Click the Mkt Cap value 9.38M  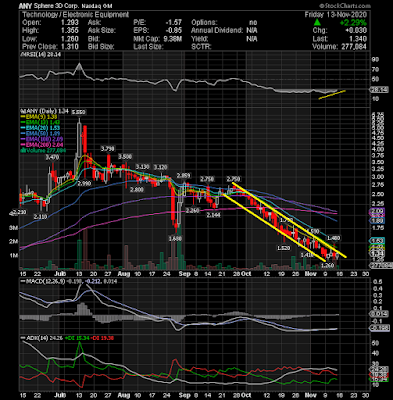172,39
